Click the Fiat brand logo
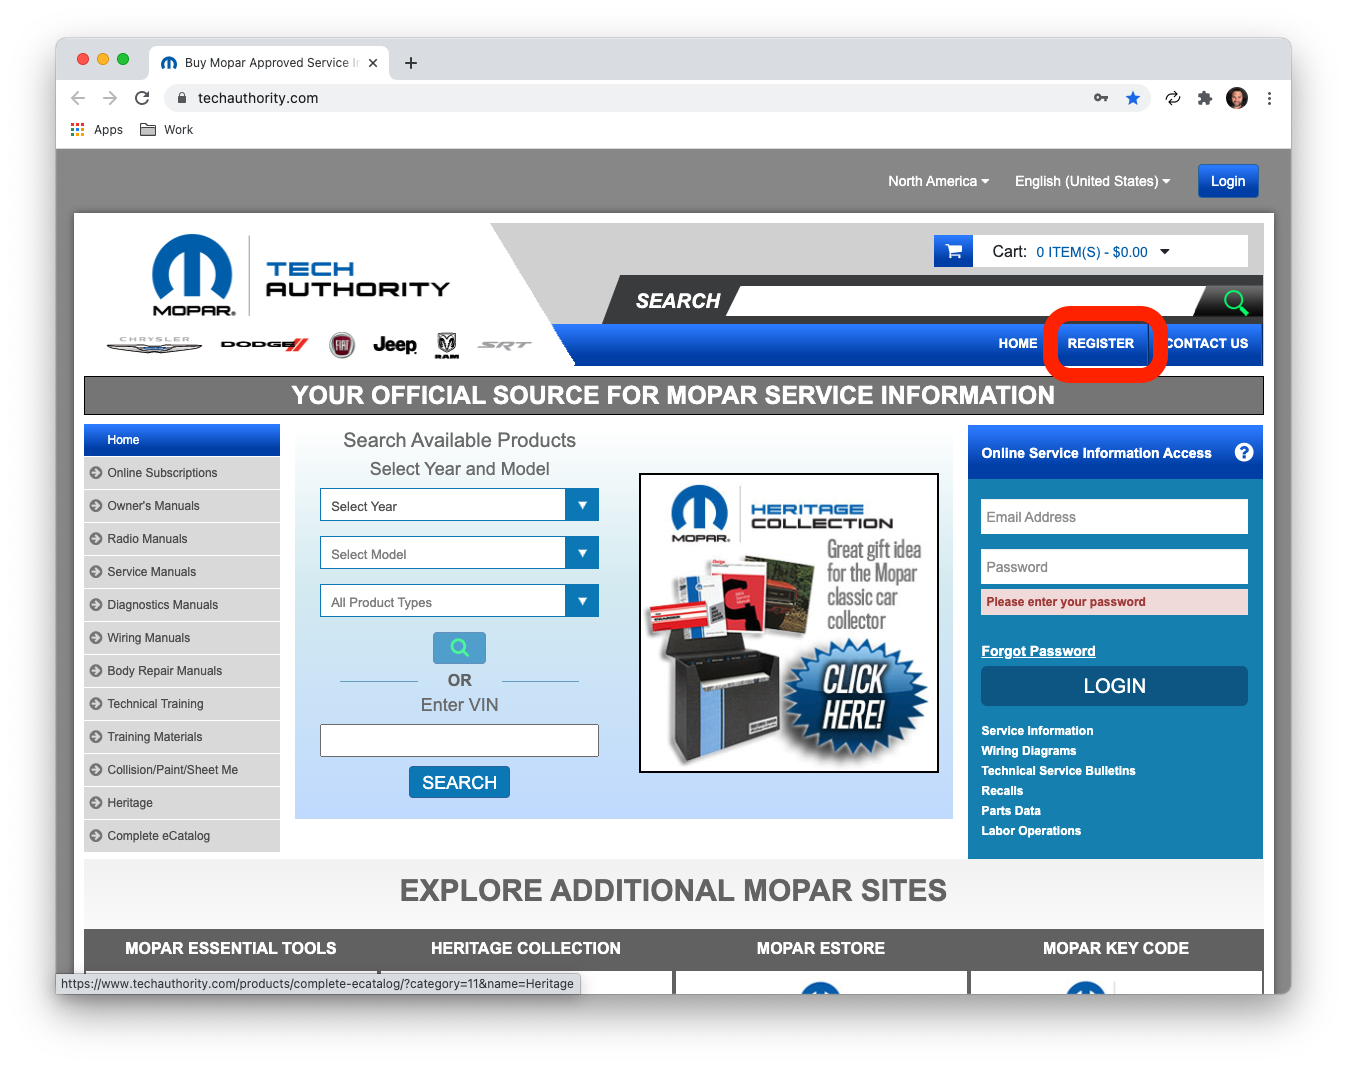Screen dimensions: 1347x1068 click(x=342, y=345)
